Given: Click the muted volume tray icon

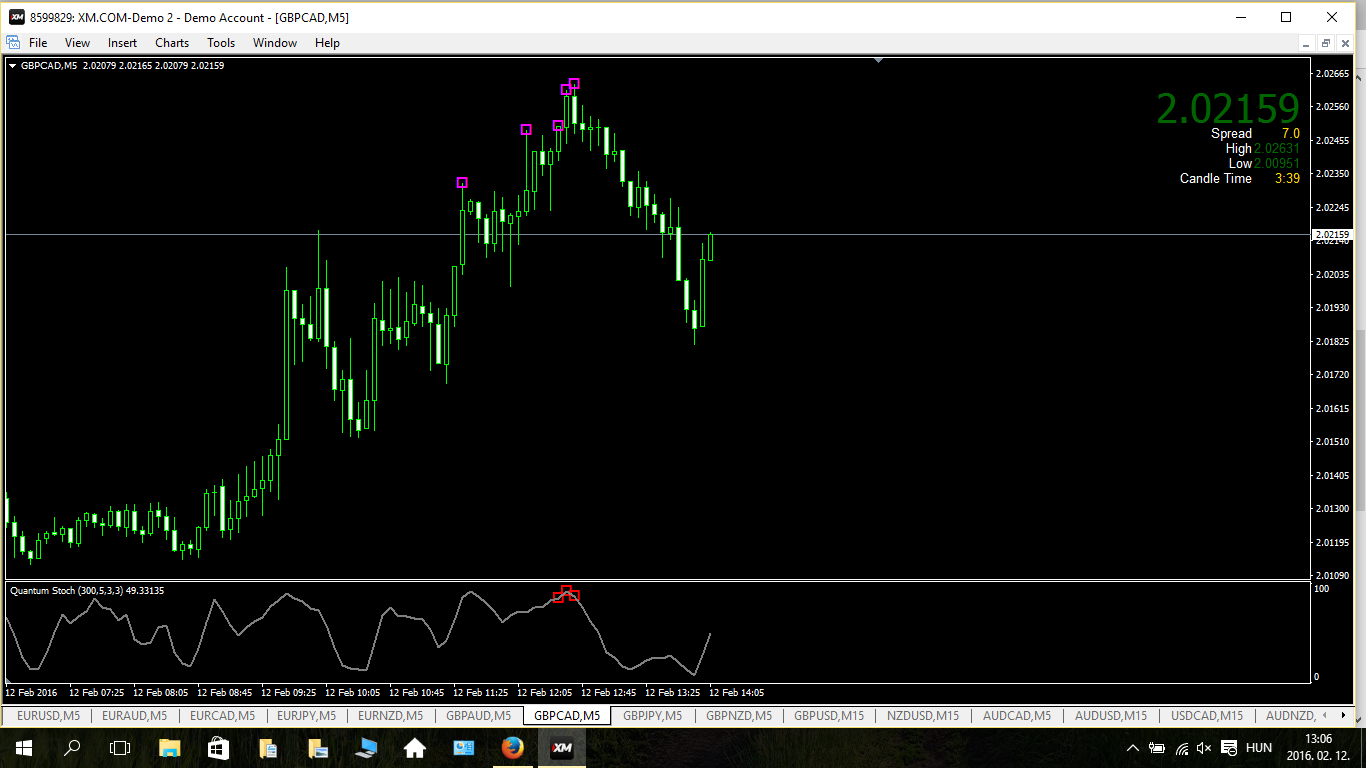Looking at the screenshot, I should 1204,748.
